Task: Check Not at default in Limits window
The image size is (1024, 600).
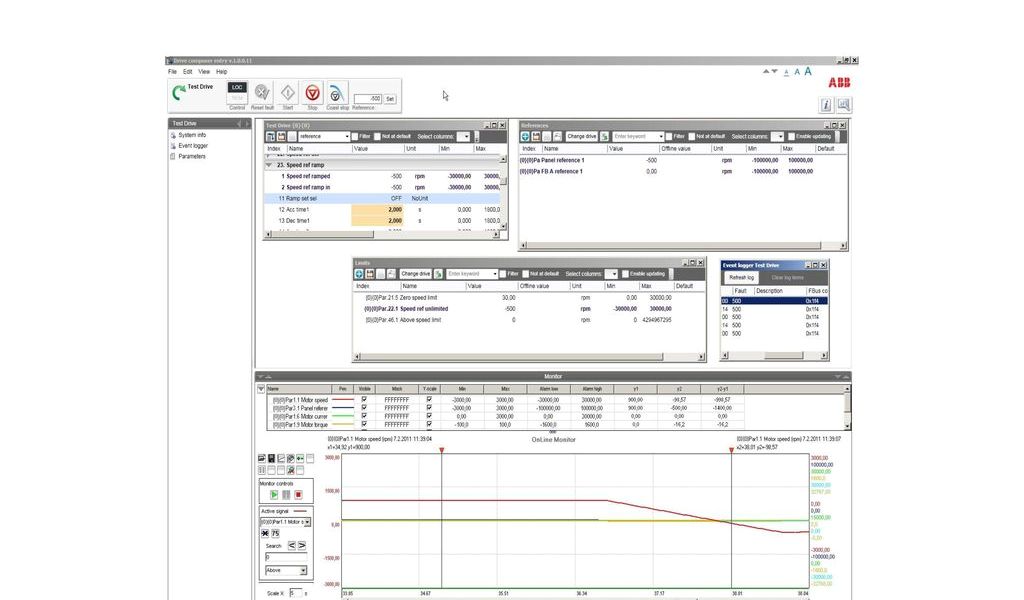Action: [524, 274]
